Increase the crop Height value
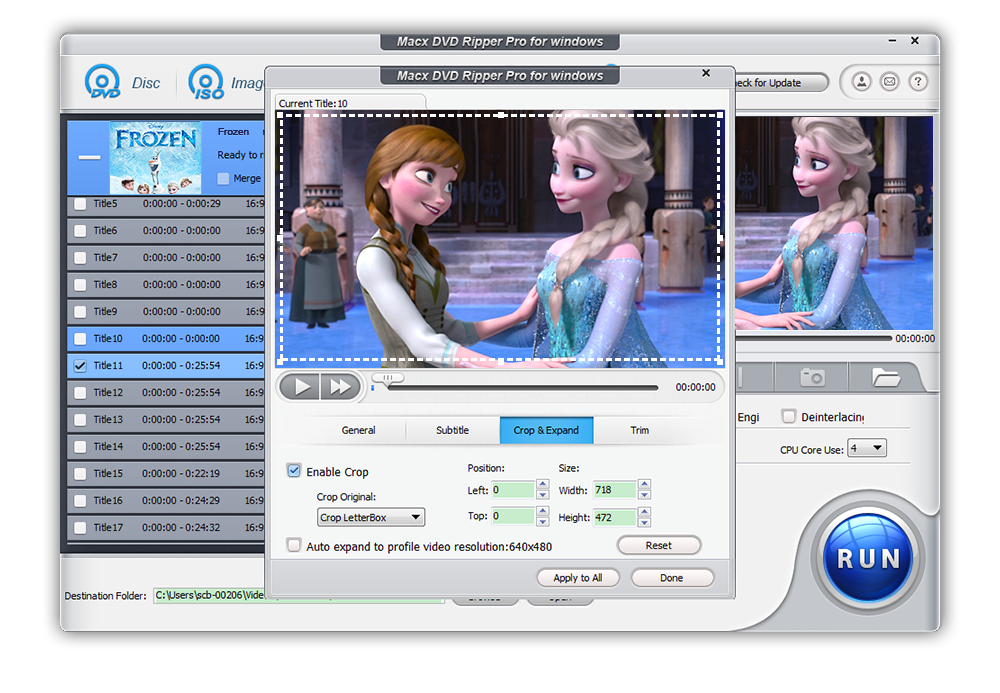Screen dimensions: 1000x693 [x=644, y=511]
